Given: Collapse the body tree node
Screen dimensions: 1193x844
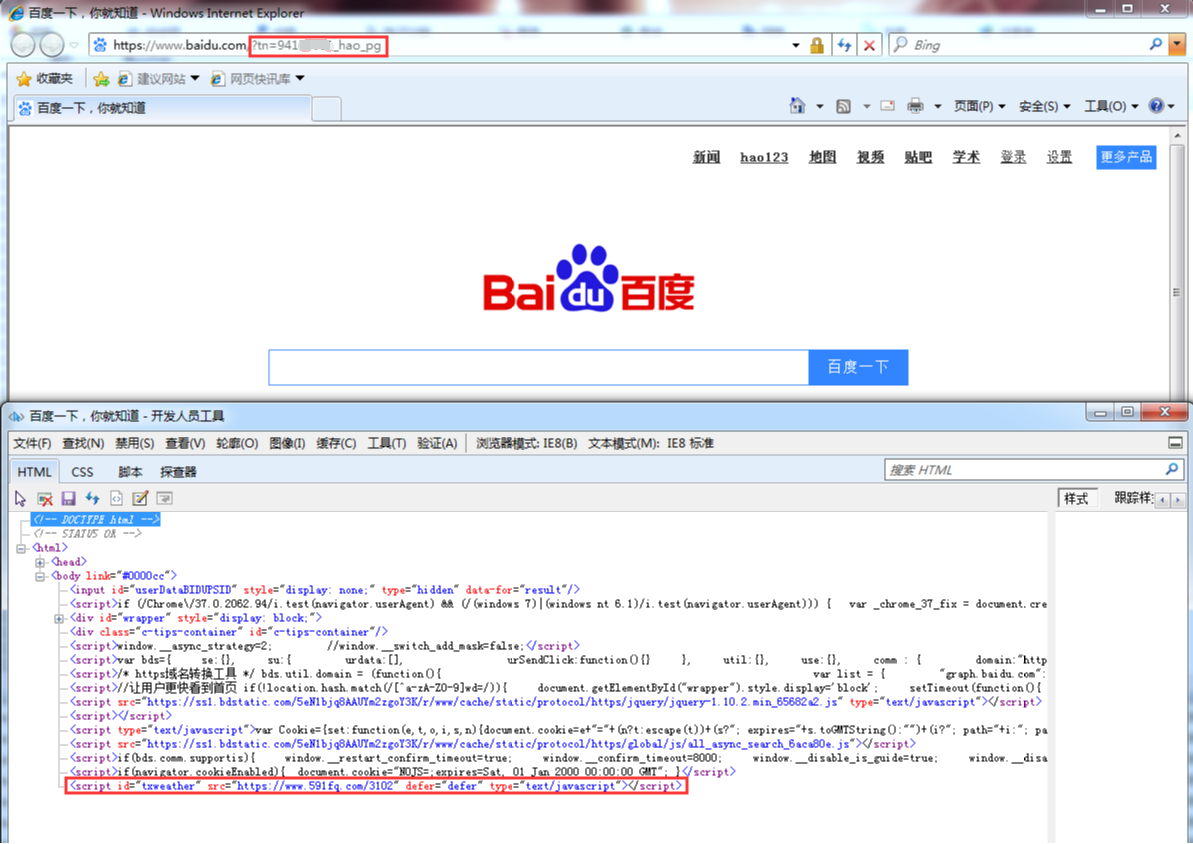Looking at the screenshot, I should pyautogui.click(x=40, y=576).
